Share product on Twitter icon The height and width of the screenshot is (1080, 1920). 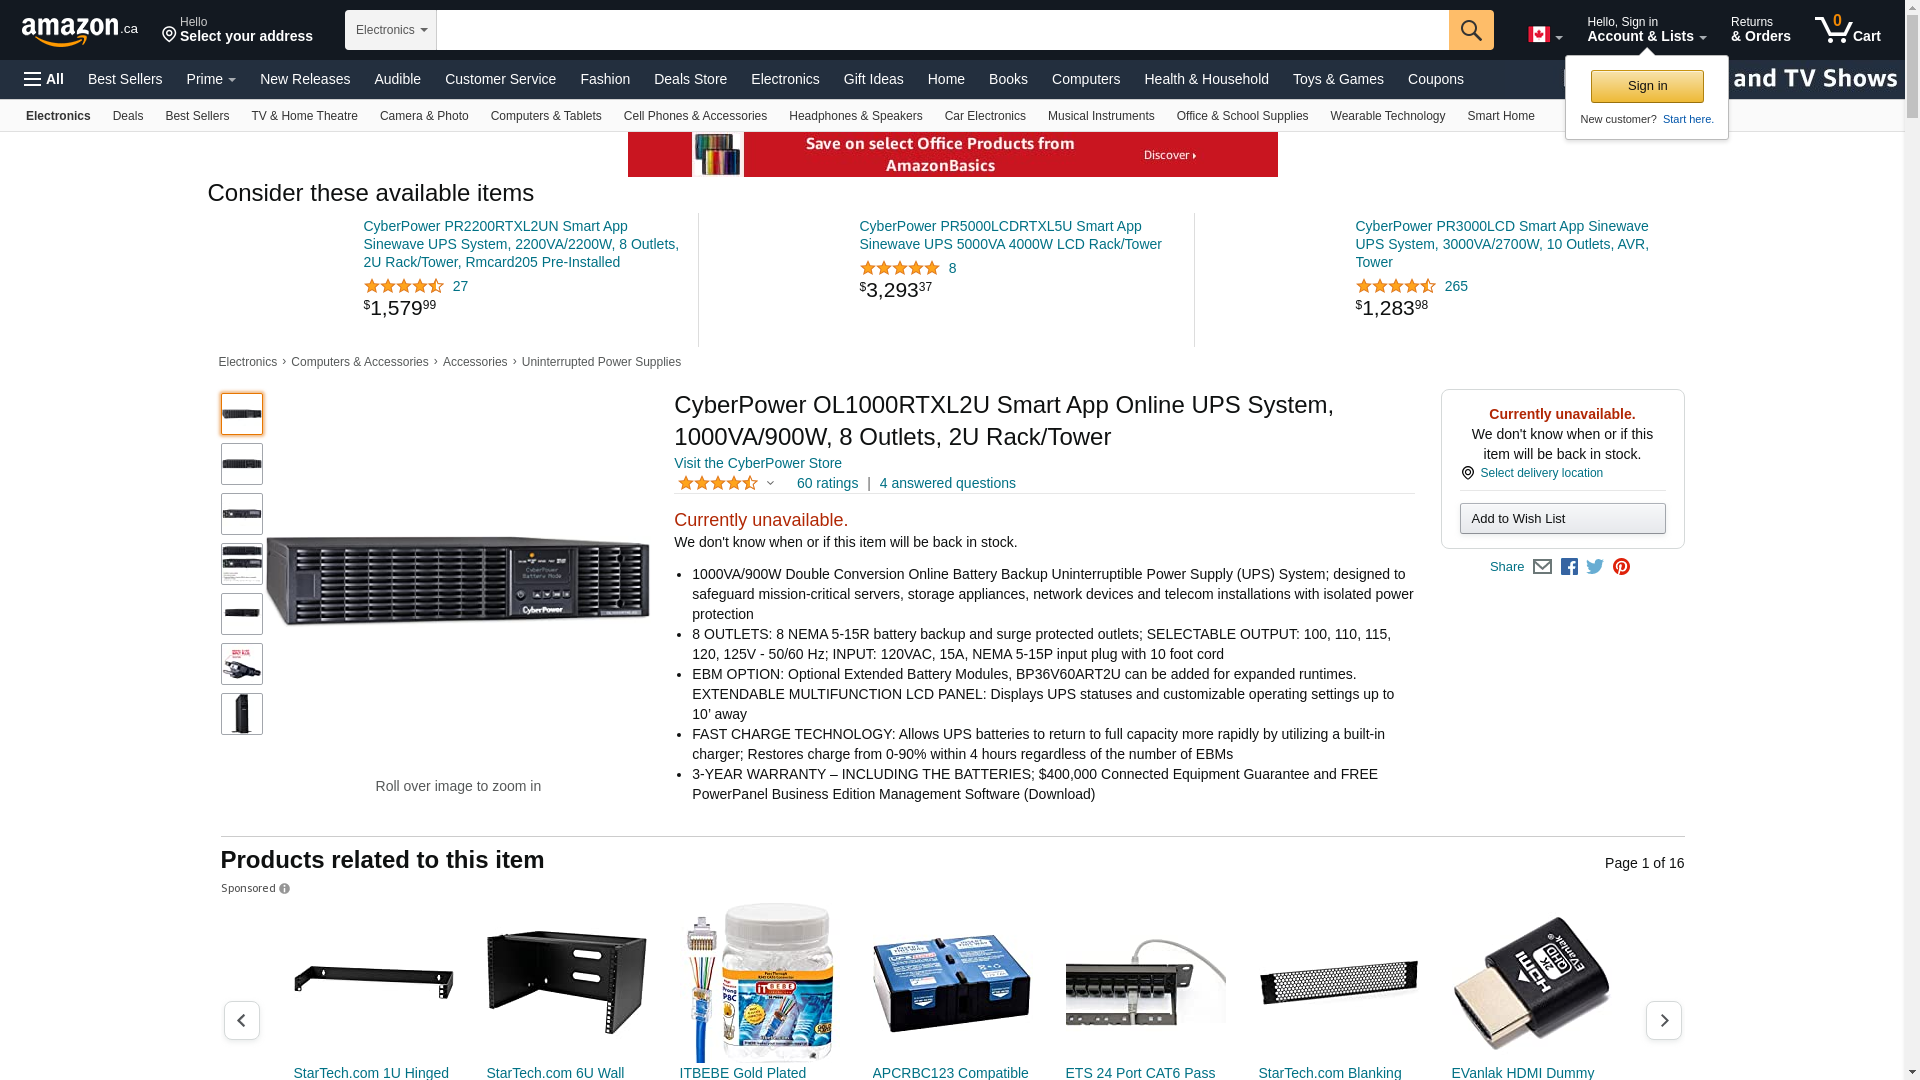tap(1595, 567)
